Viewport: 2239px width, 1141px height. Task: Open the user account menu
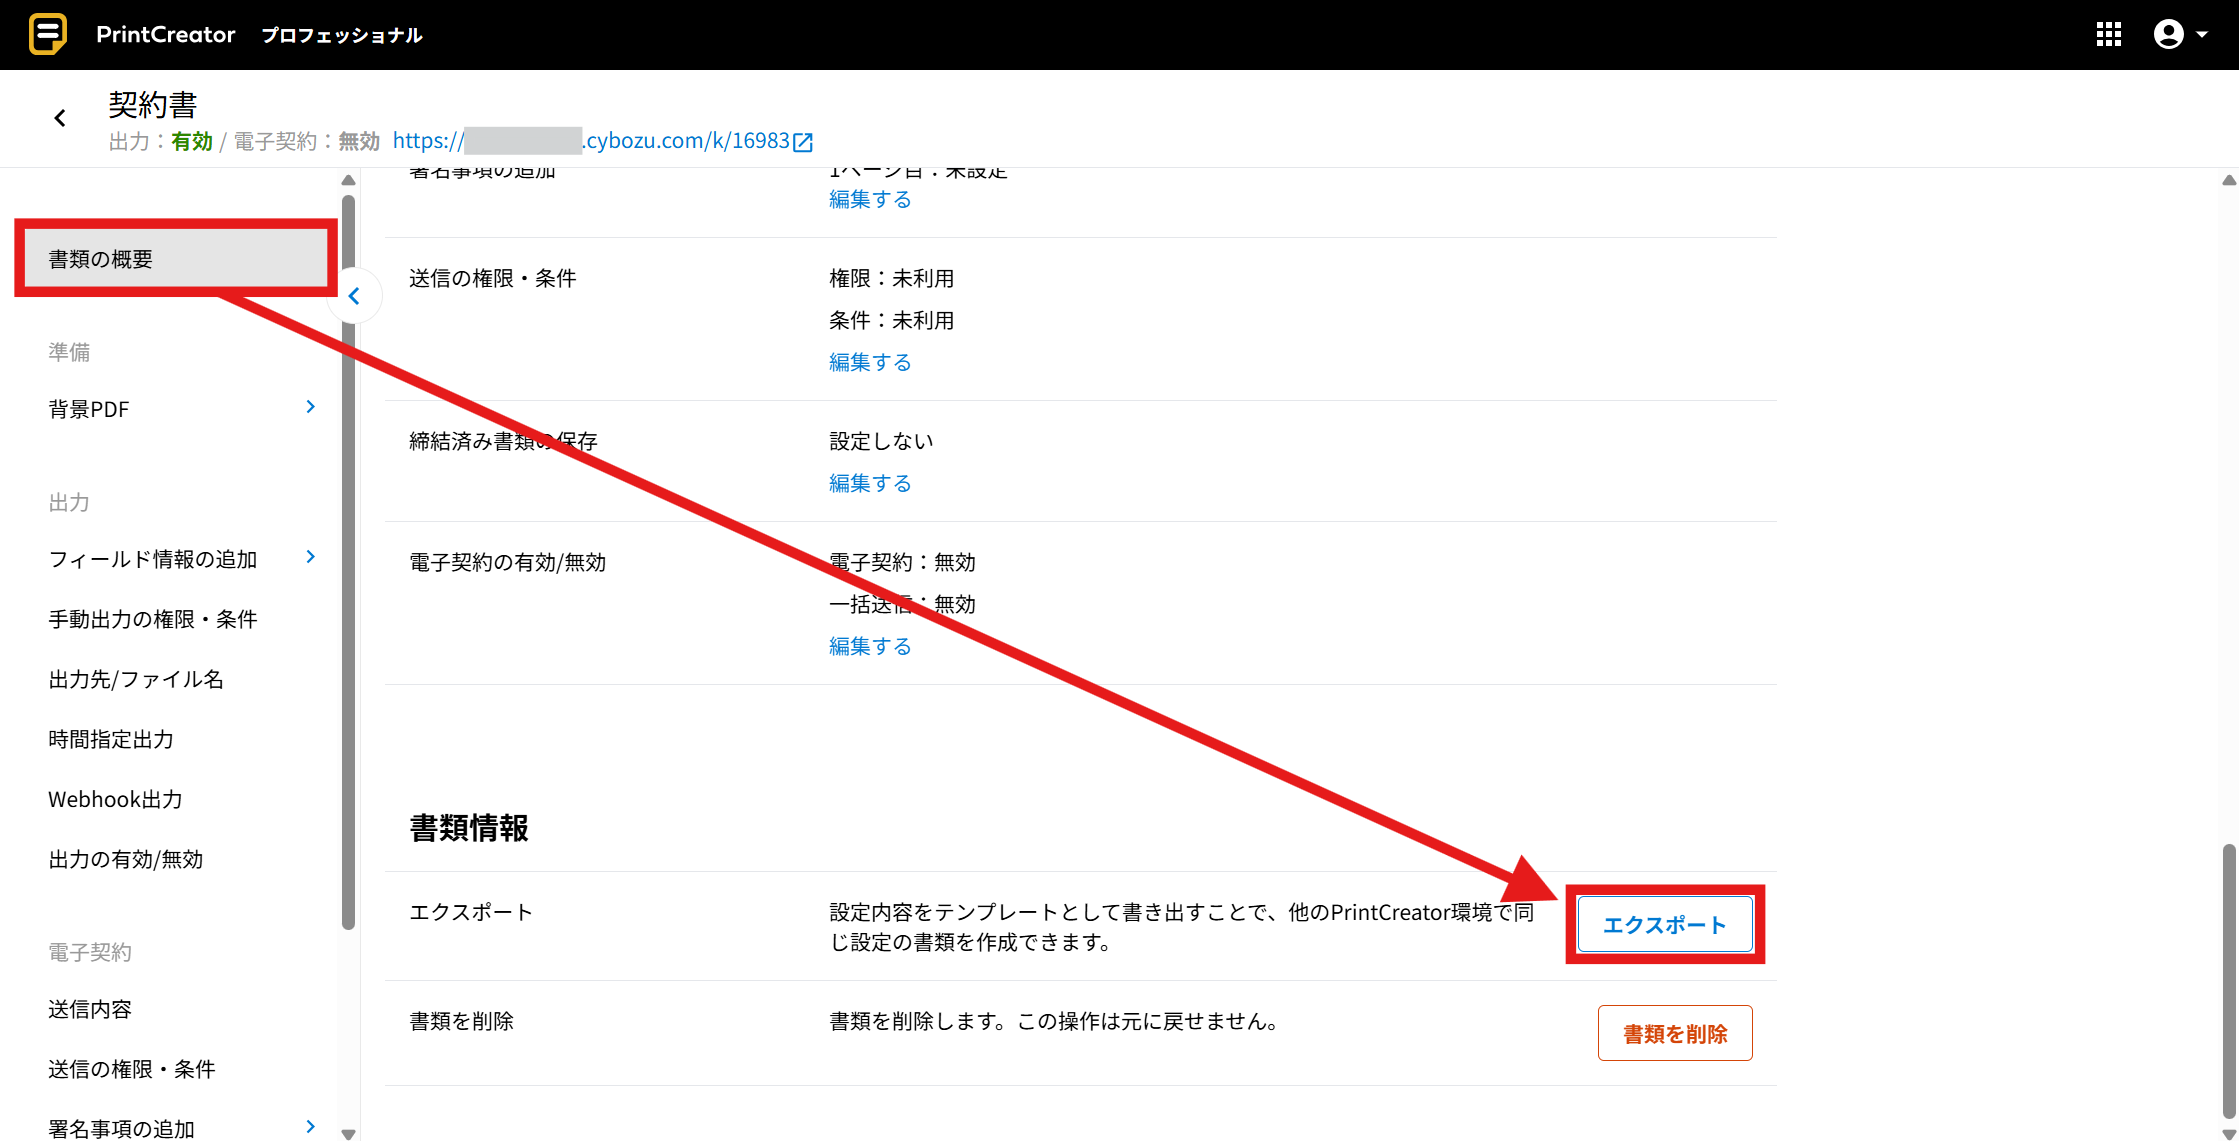click(x=2168, y=35)
